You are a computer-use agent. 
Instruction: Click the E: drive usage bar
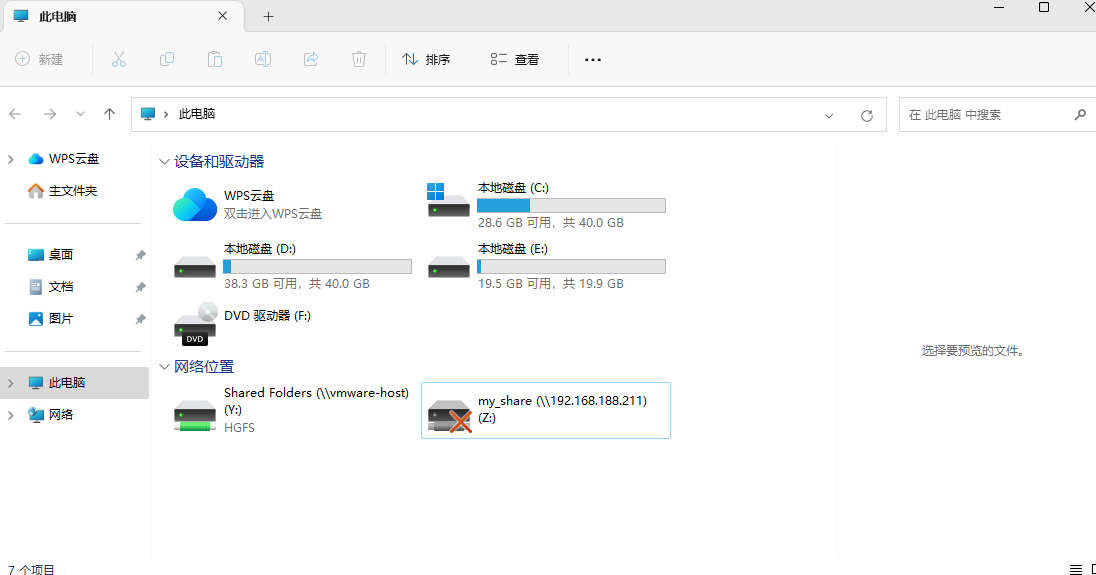coord(571,266)
